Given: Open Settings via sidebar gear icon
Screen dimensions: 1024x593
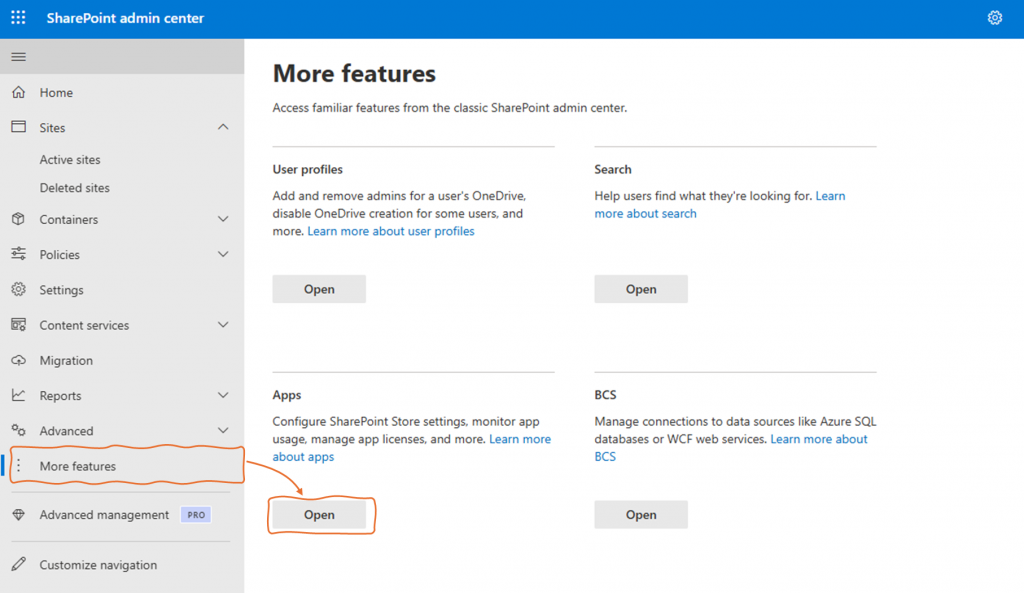Looking at the screenshot, I should [x=18, y=290].
